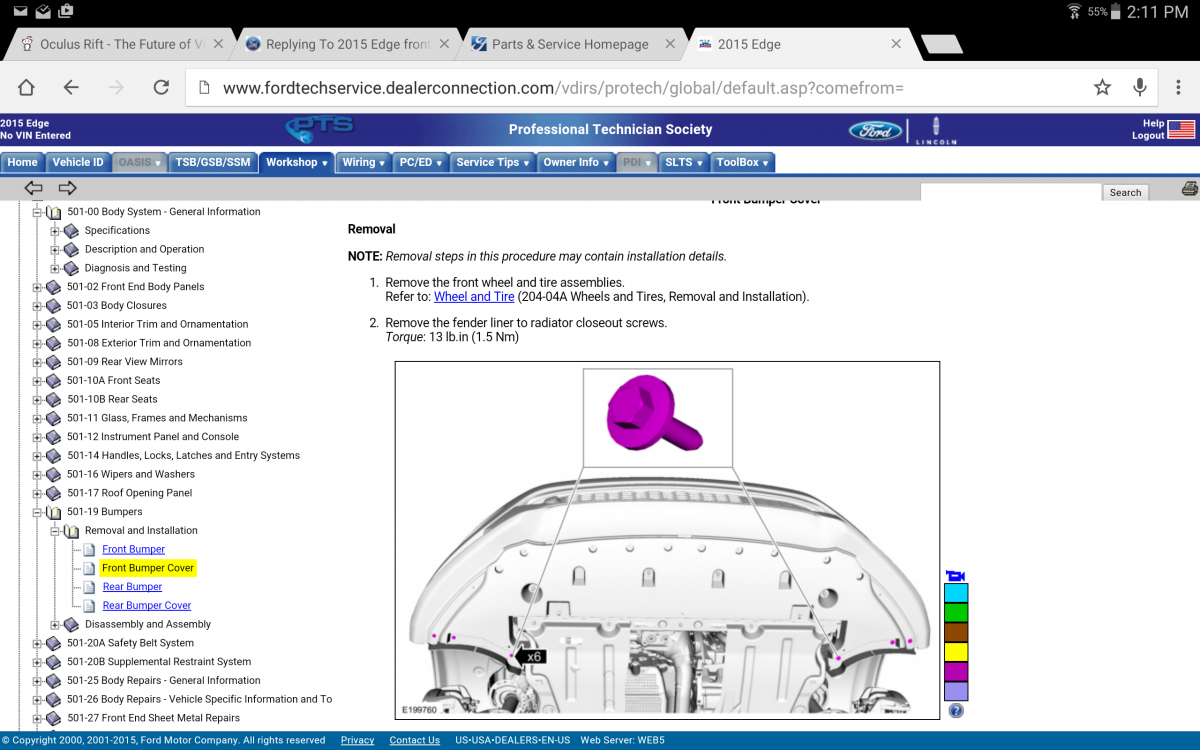
Task: Bookmark page with the star icon
Action: (x=1102, y=88)
